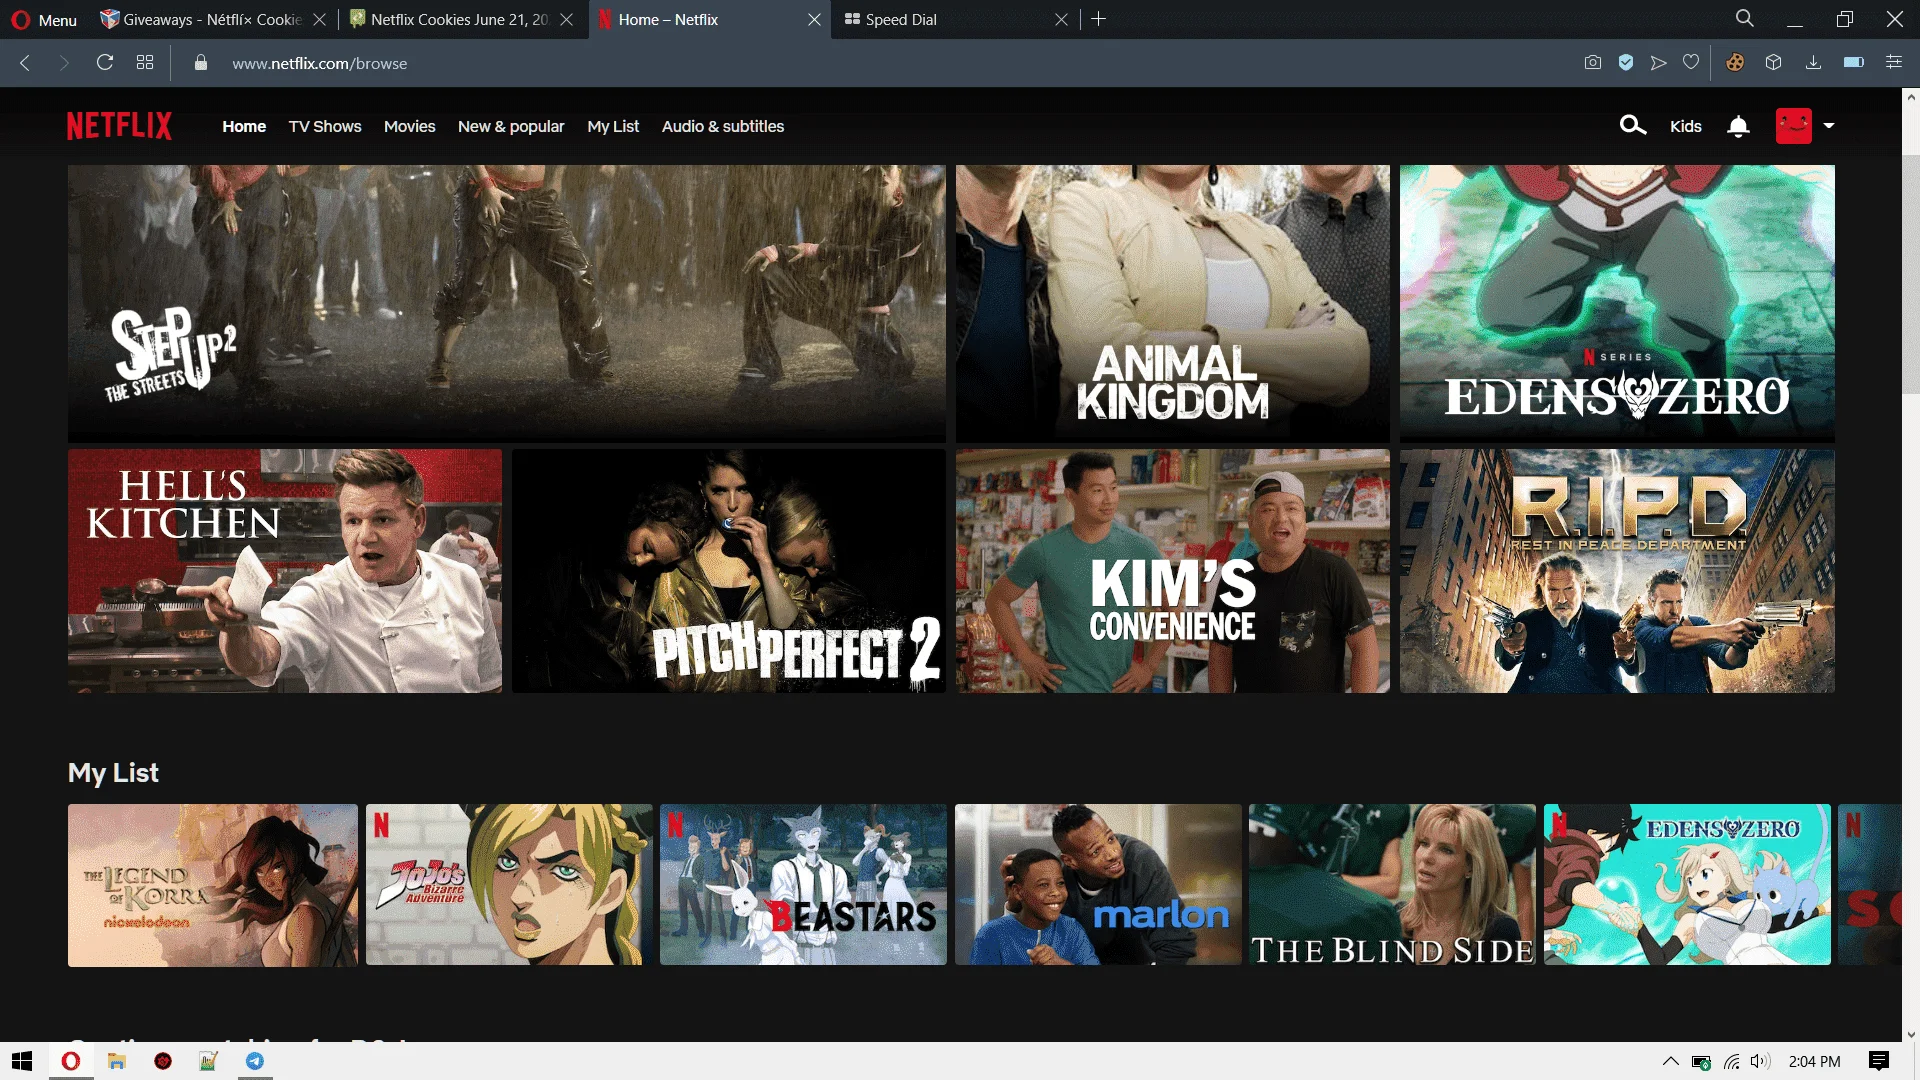Open the notifications bell
This screenshot has width=1920, height=1080.
(1738, 126)
